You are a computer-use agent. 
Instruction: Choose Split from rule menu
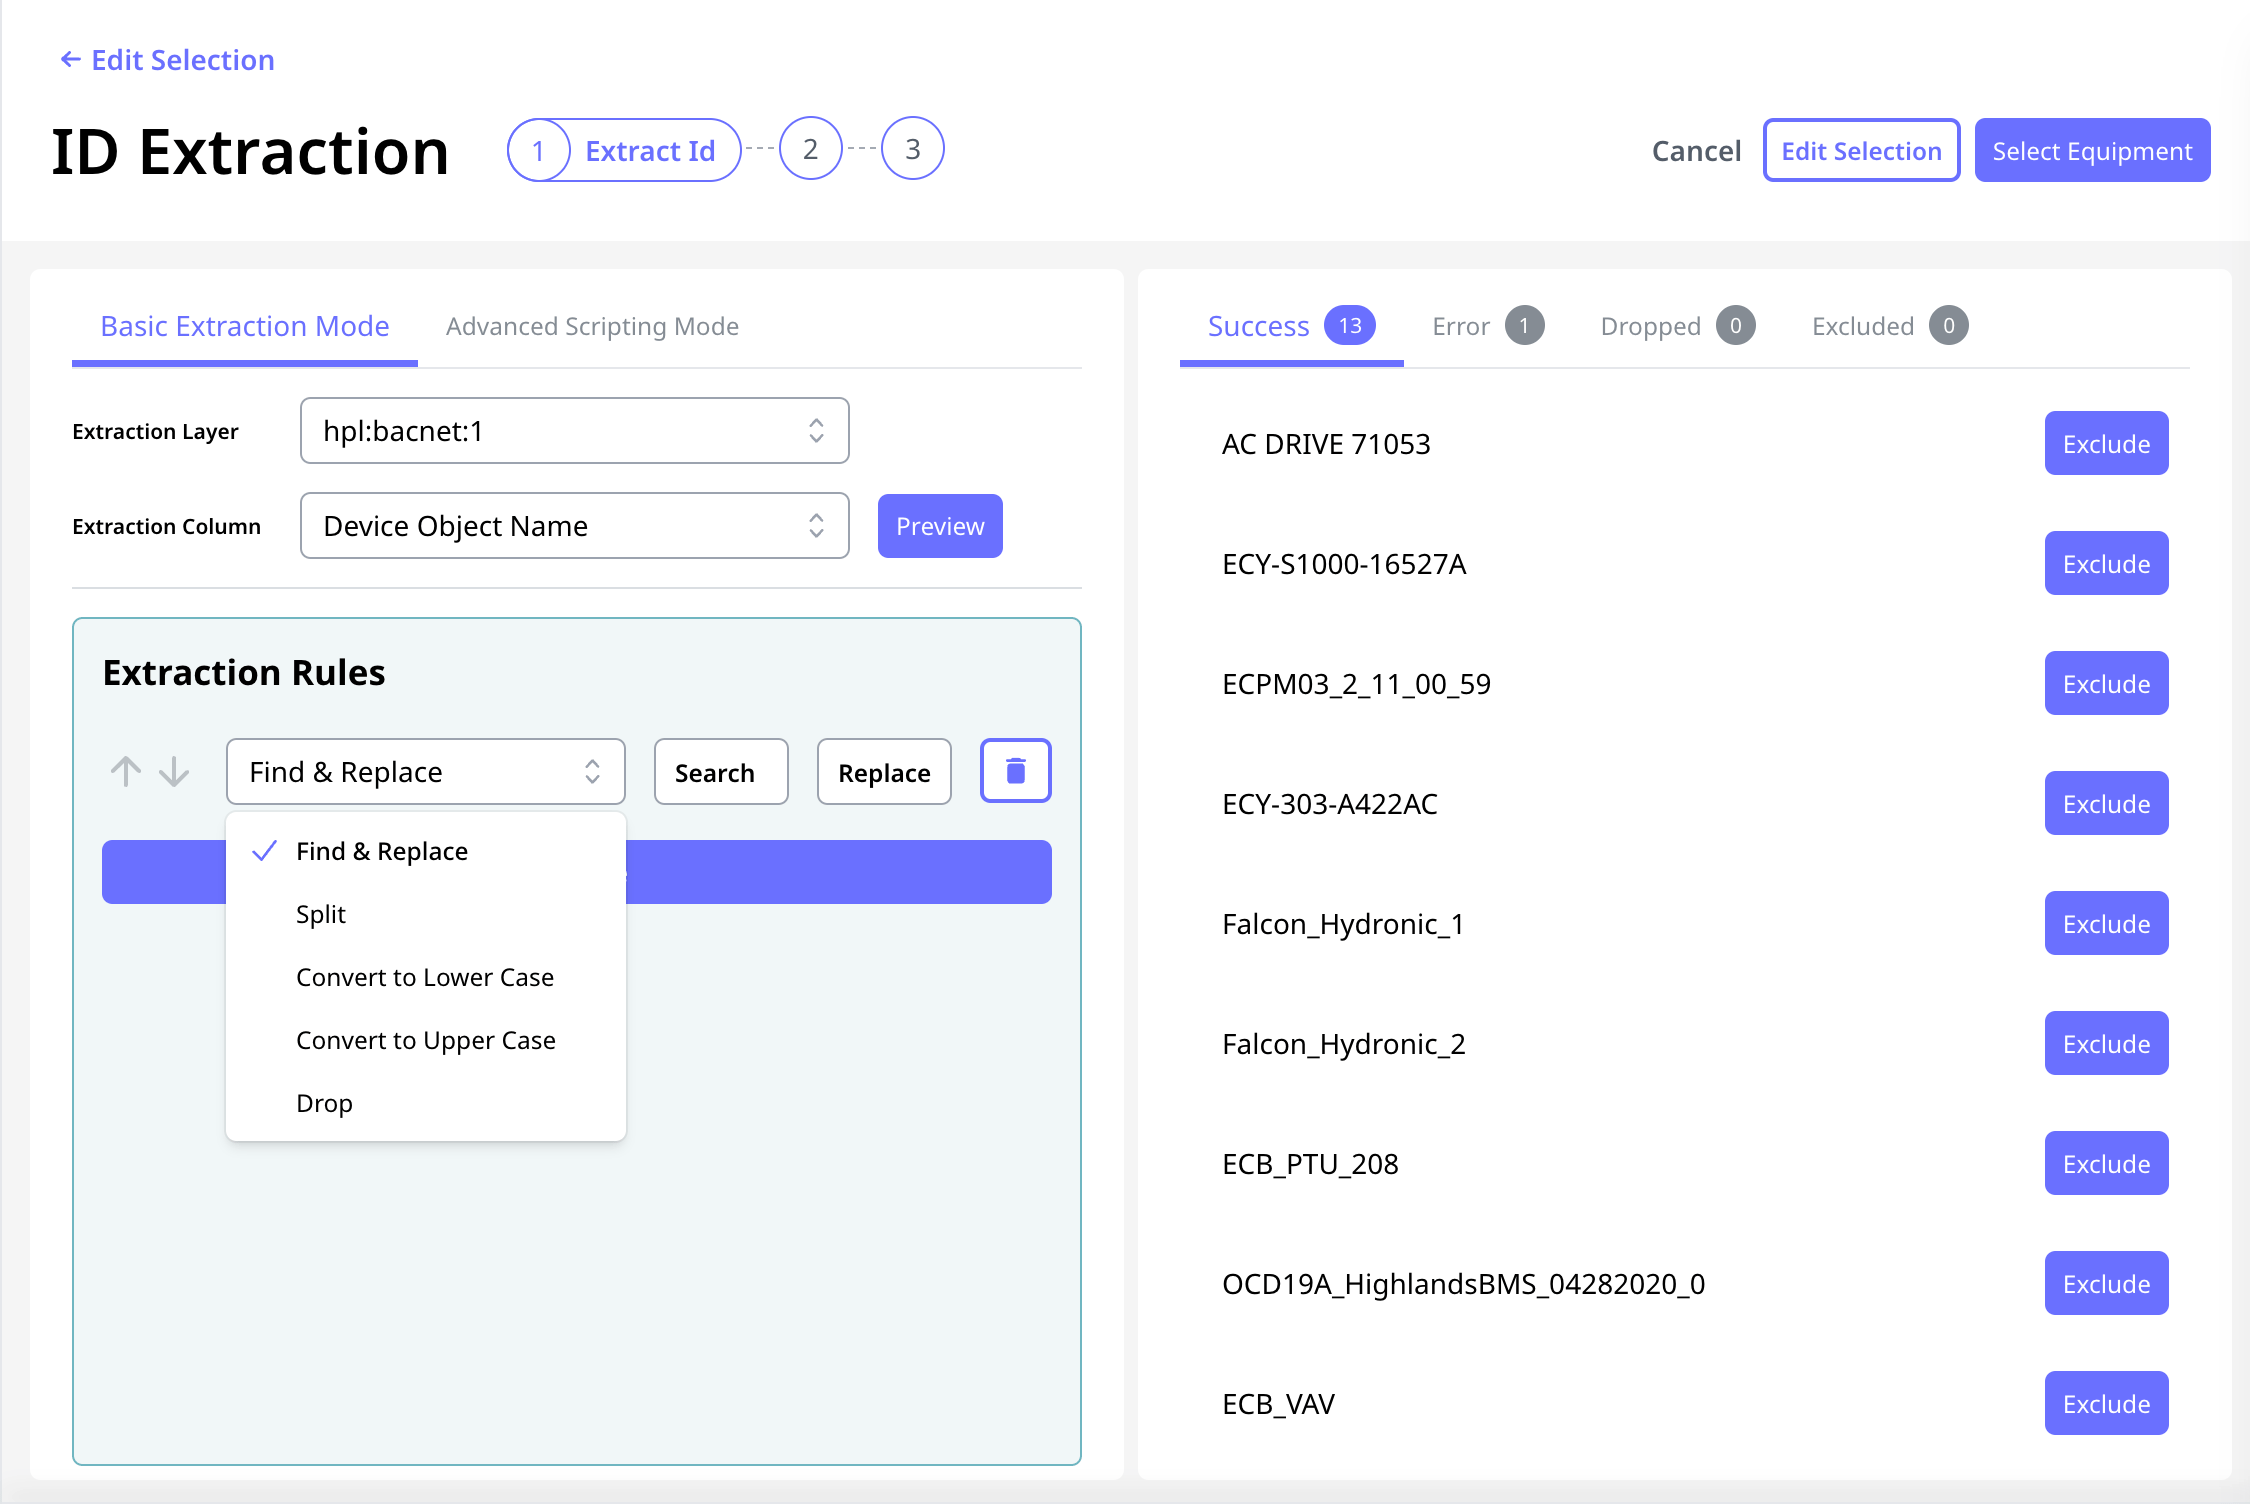pos(321,914)
